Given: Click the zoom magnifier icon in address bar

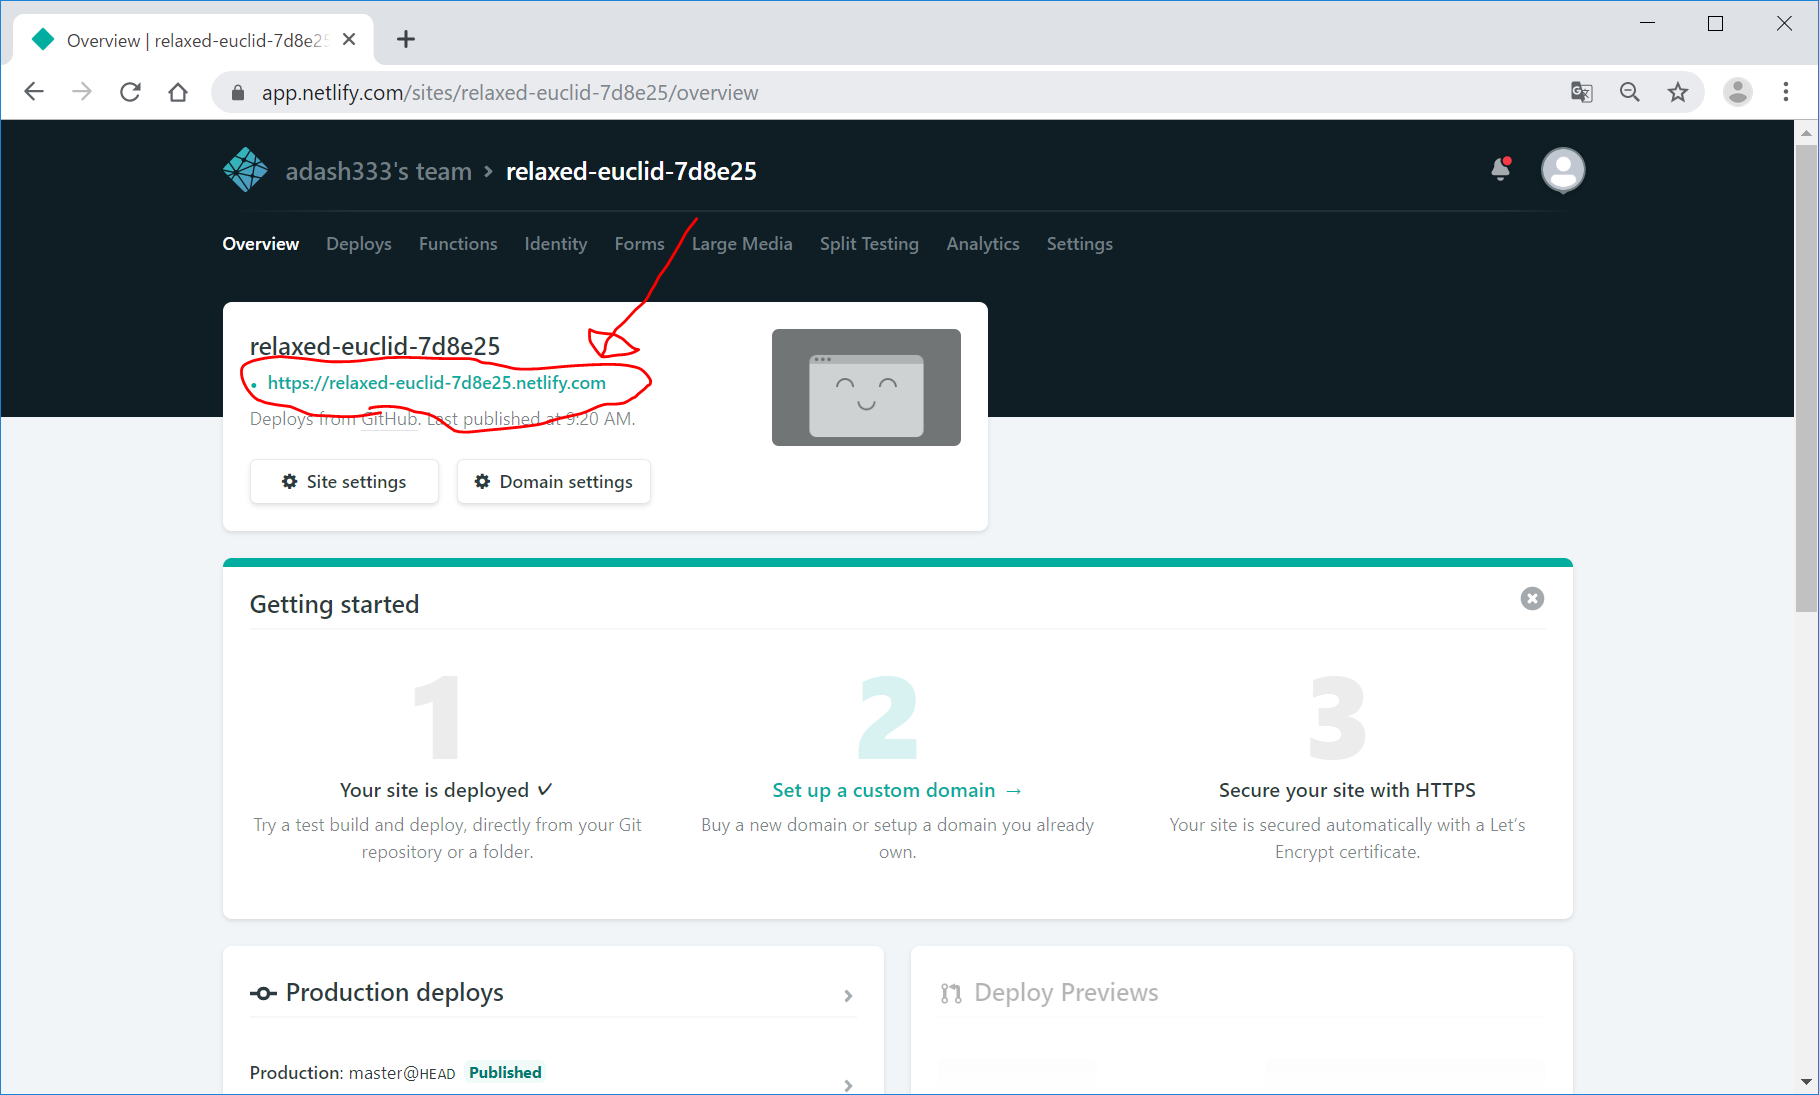Looking at the screenshot, I should click(x=1629, y=92).
